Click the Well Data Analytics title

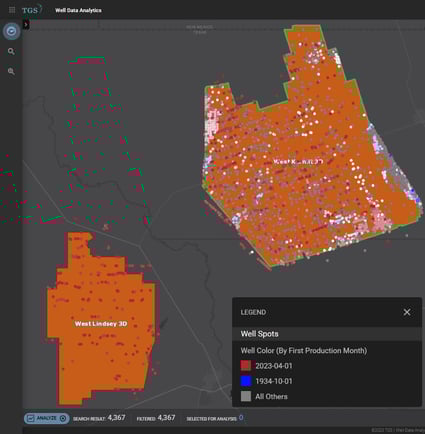[x=78, y=10]
